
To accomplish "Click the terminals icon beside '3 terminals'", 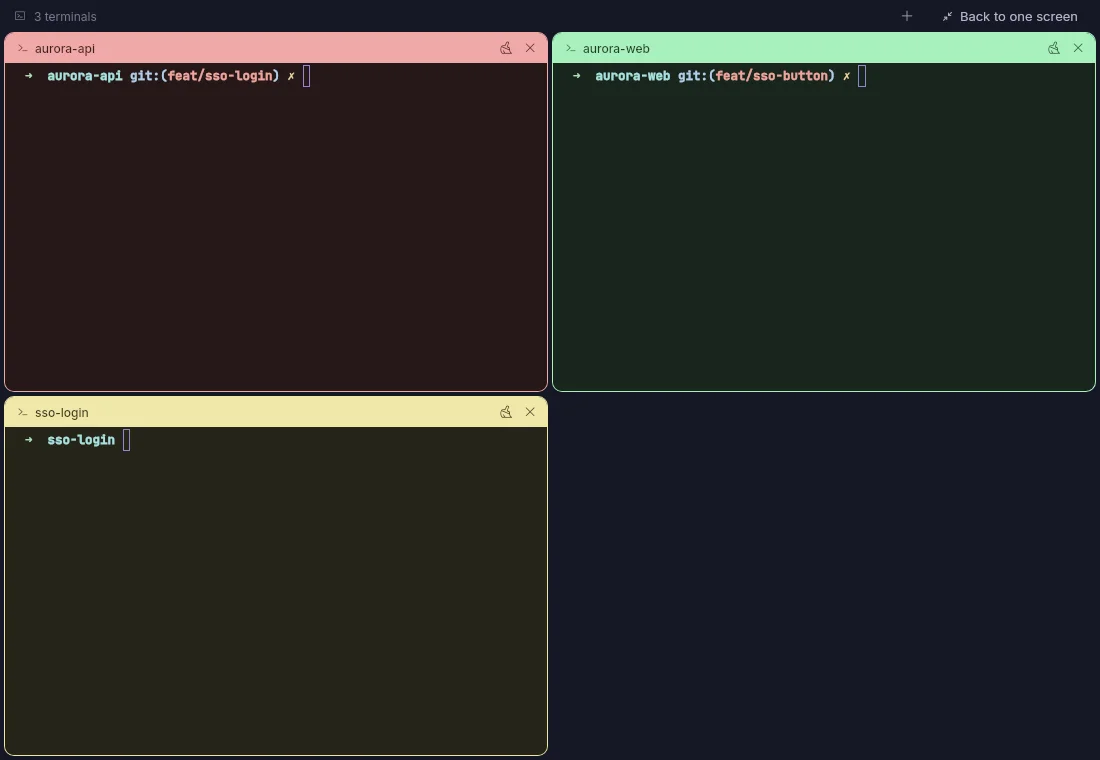I will 20,16.
